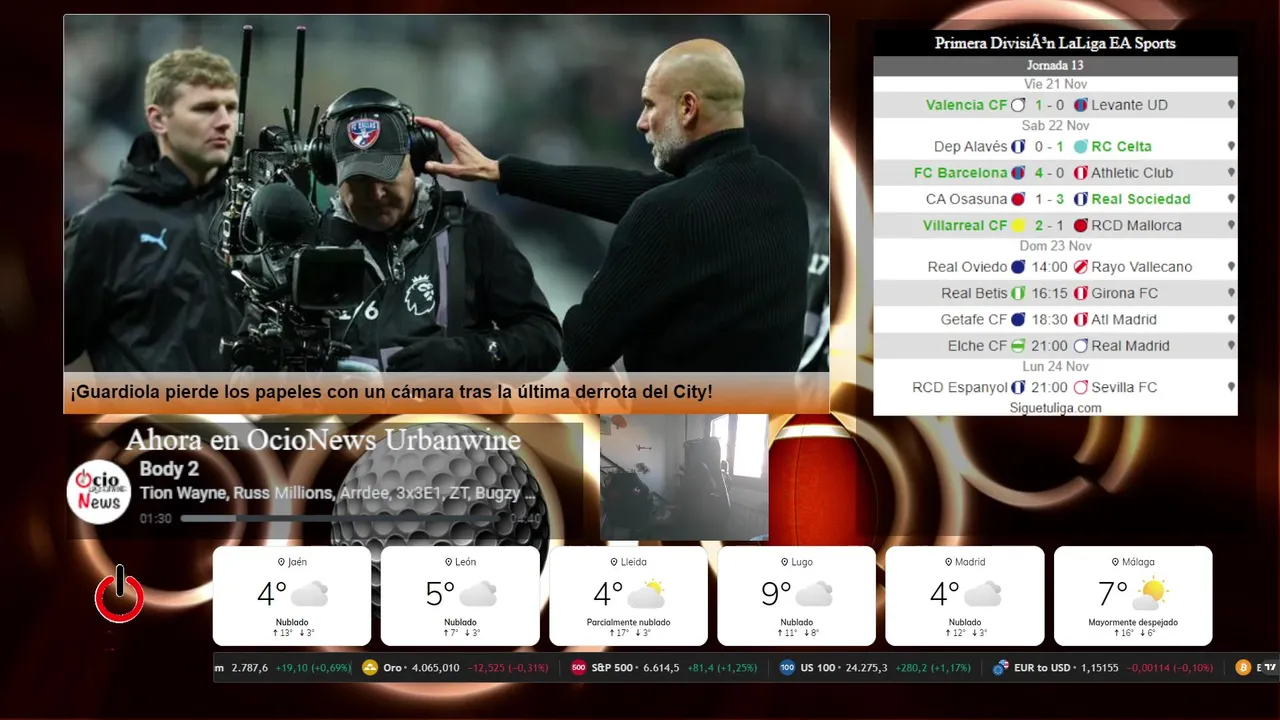Image resolution: width=1280 pixels, height=720 pixels.
Task: Open the OcioNews round logo
Action: pos(99,491)
